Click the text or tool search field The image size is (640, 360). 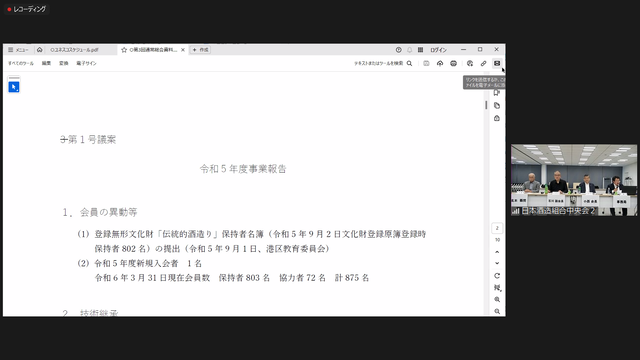[378, 63]
